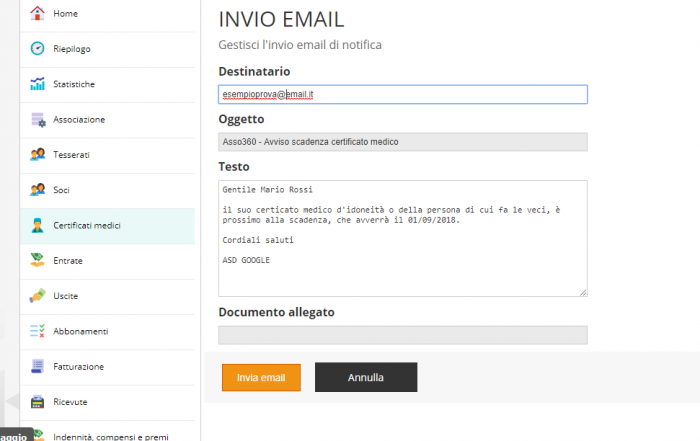Click the textarea resize handle
Viewport: 700px width, 441px height.
583,292
